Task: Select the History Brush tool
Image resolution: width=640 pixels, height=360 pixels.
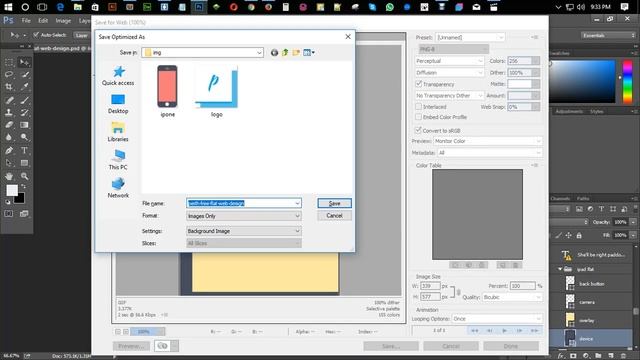Action: coord(24,112)
